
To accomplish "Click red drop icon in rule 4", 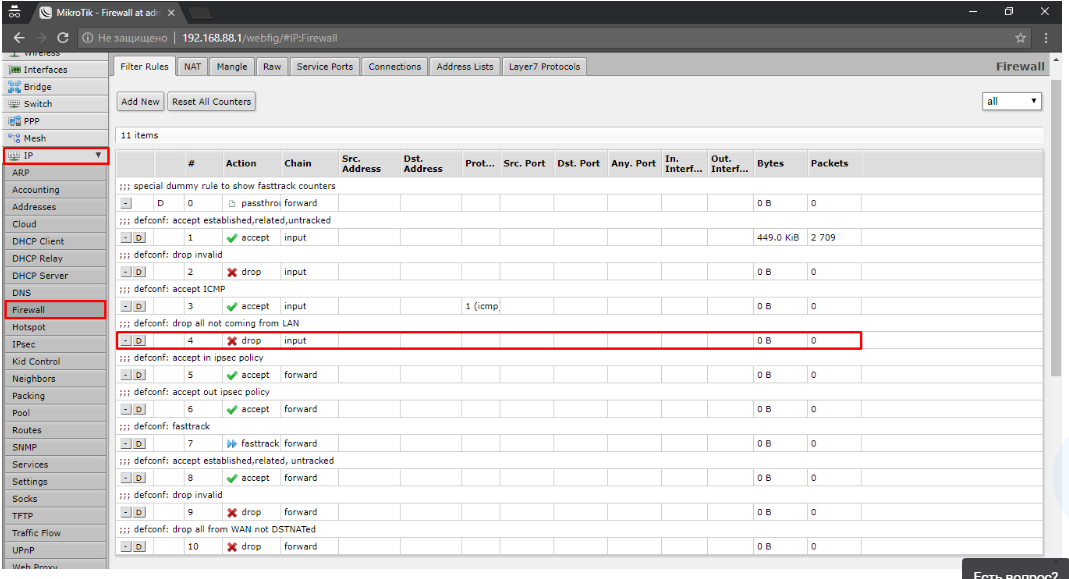I will (232, 341).
